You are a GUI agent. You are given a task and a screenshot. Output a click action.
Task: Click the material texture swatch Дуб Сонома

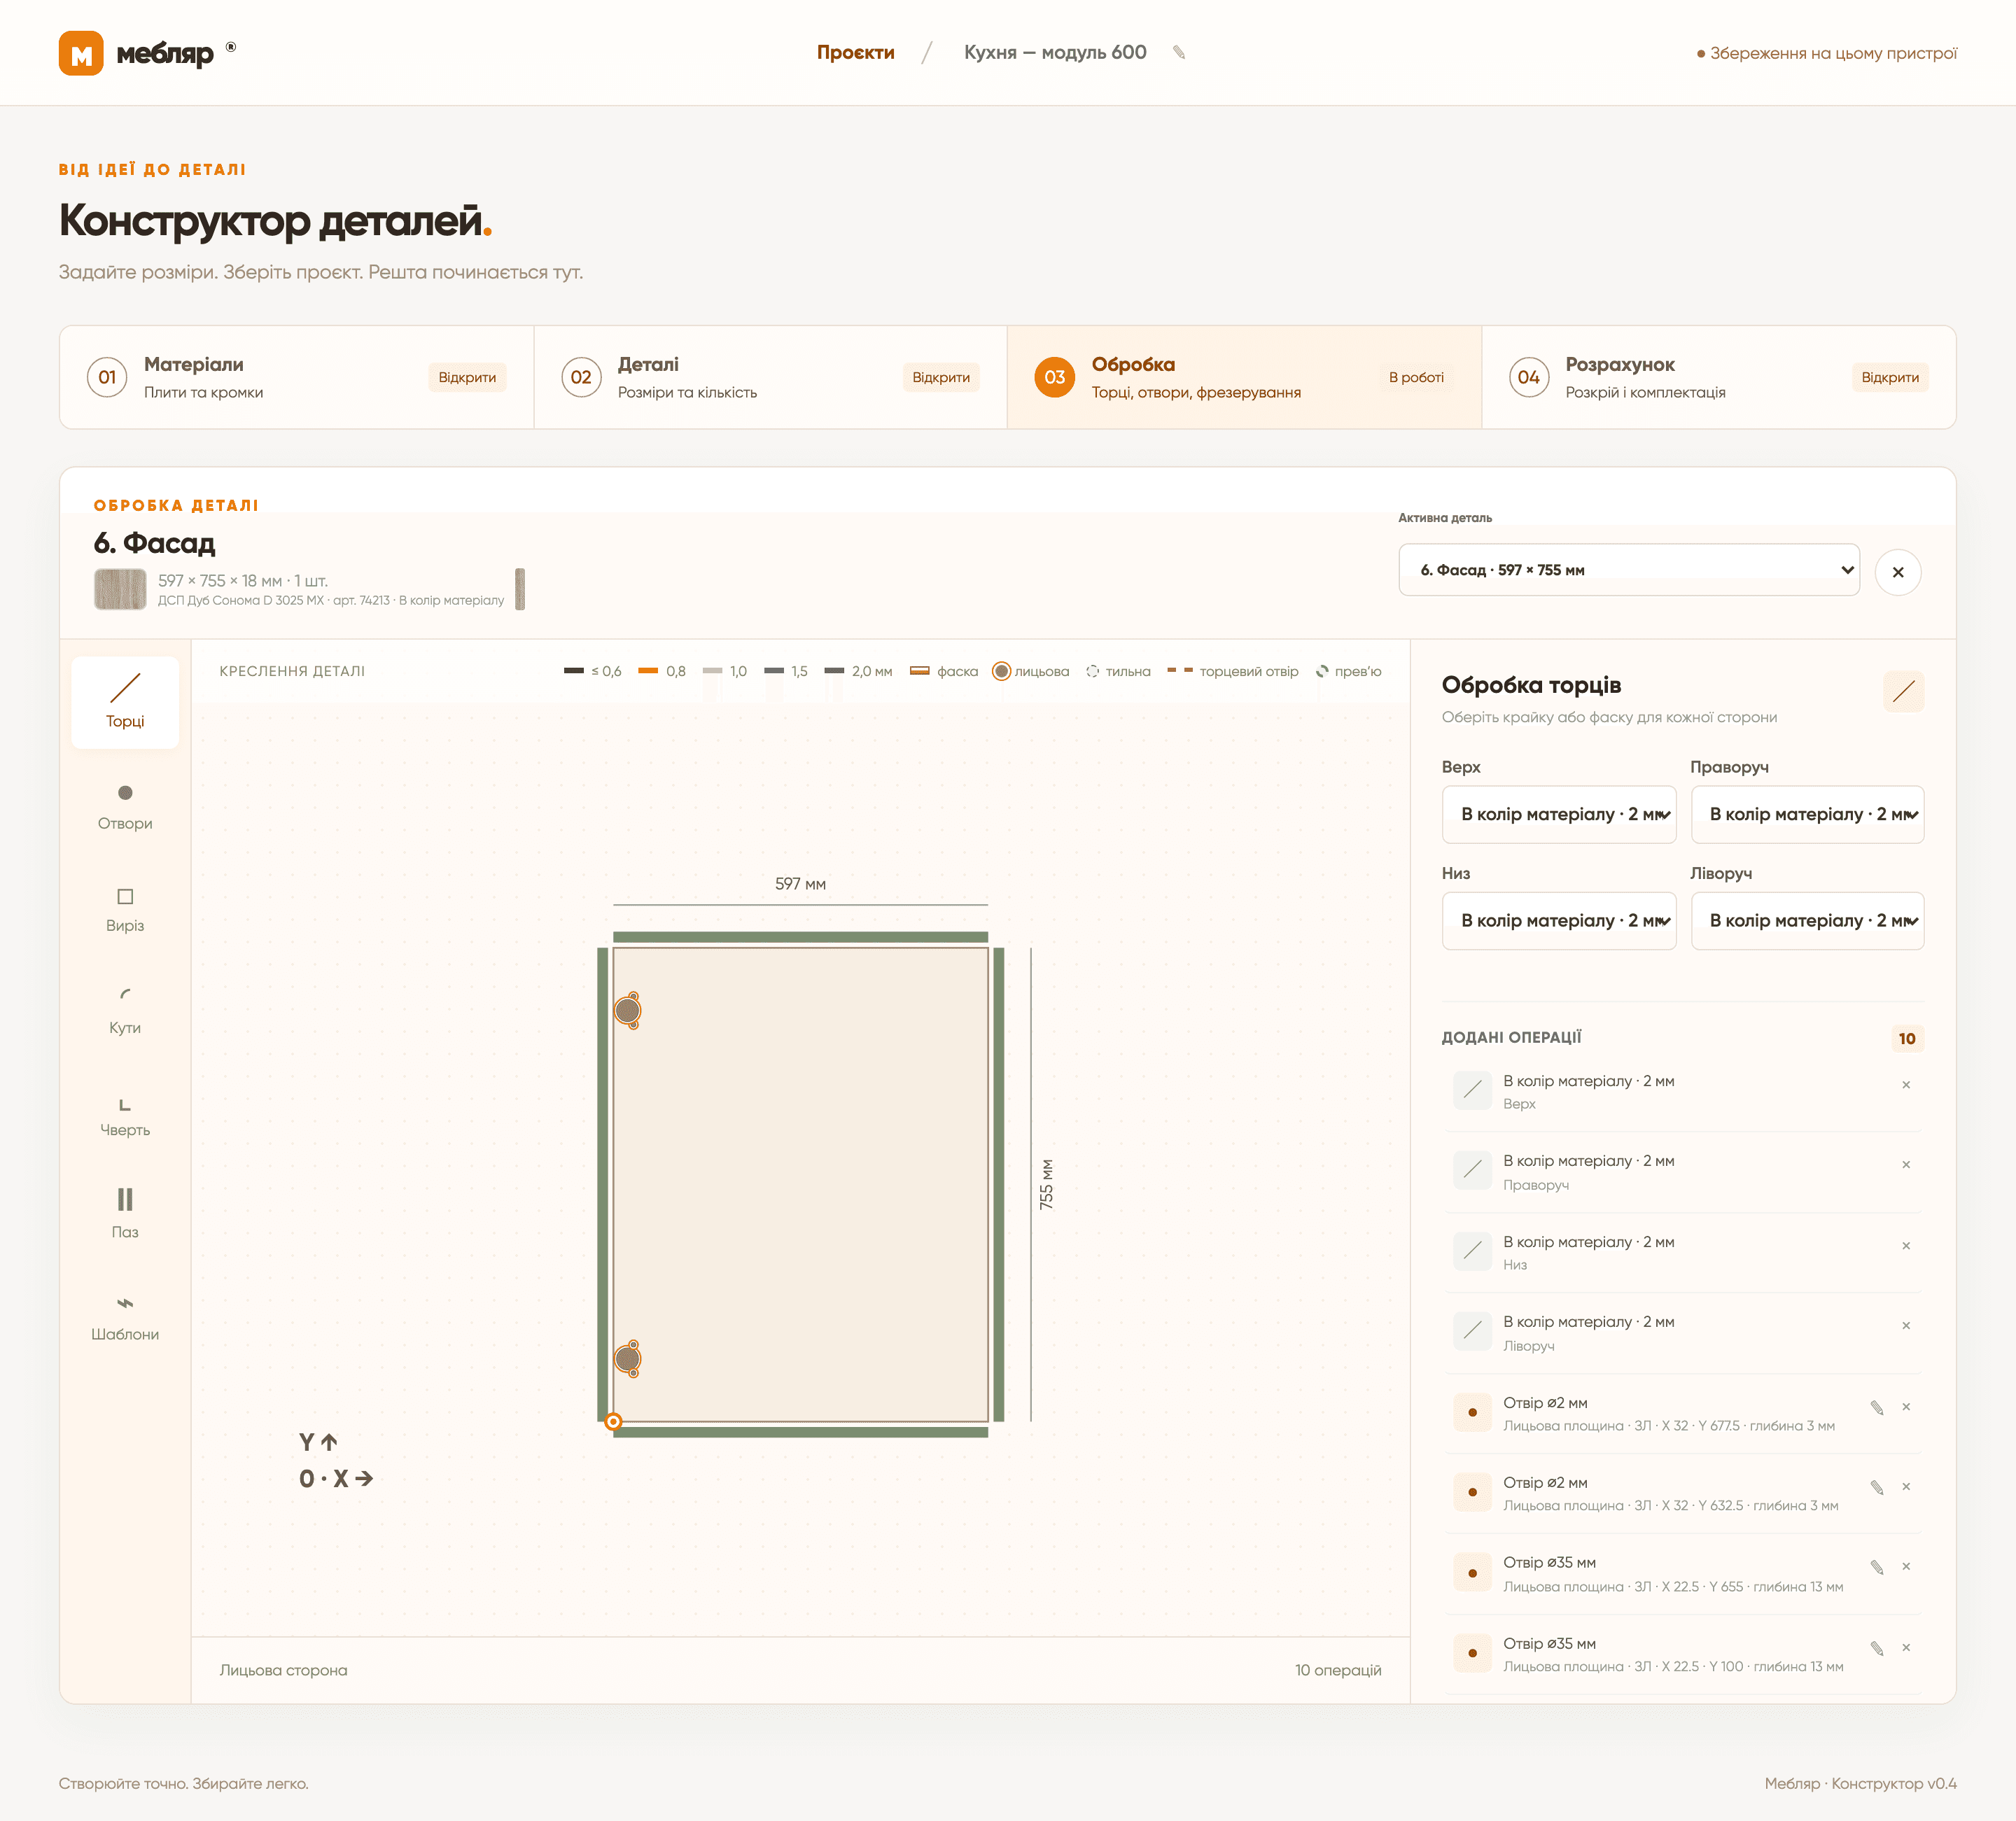coord(120,589)
